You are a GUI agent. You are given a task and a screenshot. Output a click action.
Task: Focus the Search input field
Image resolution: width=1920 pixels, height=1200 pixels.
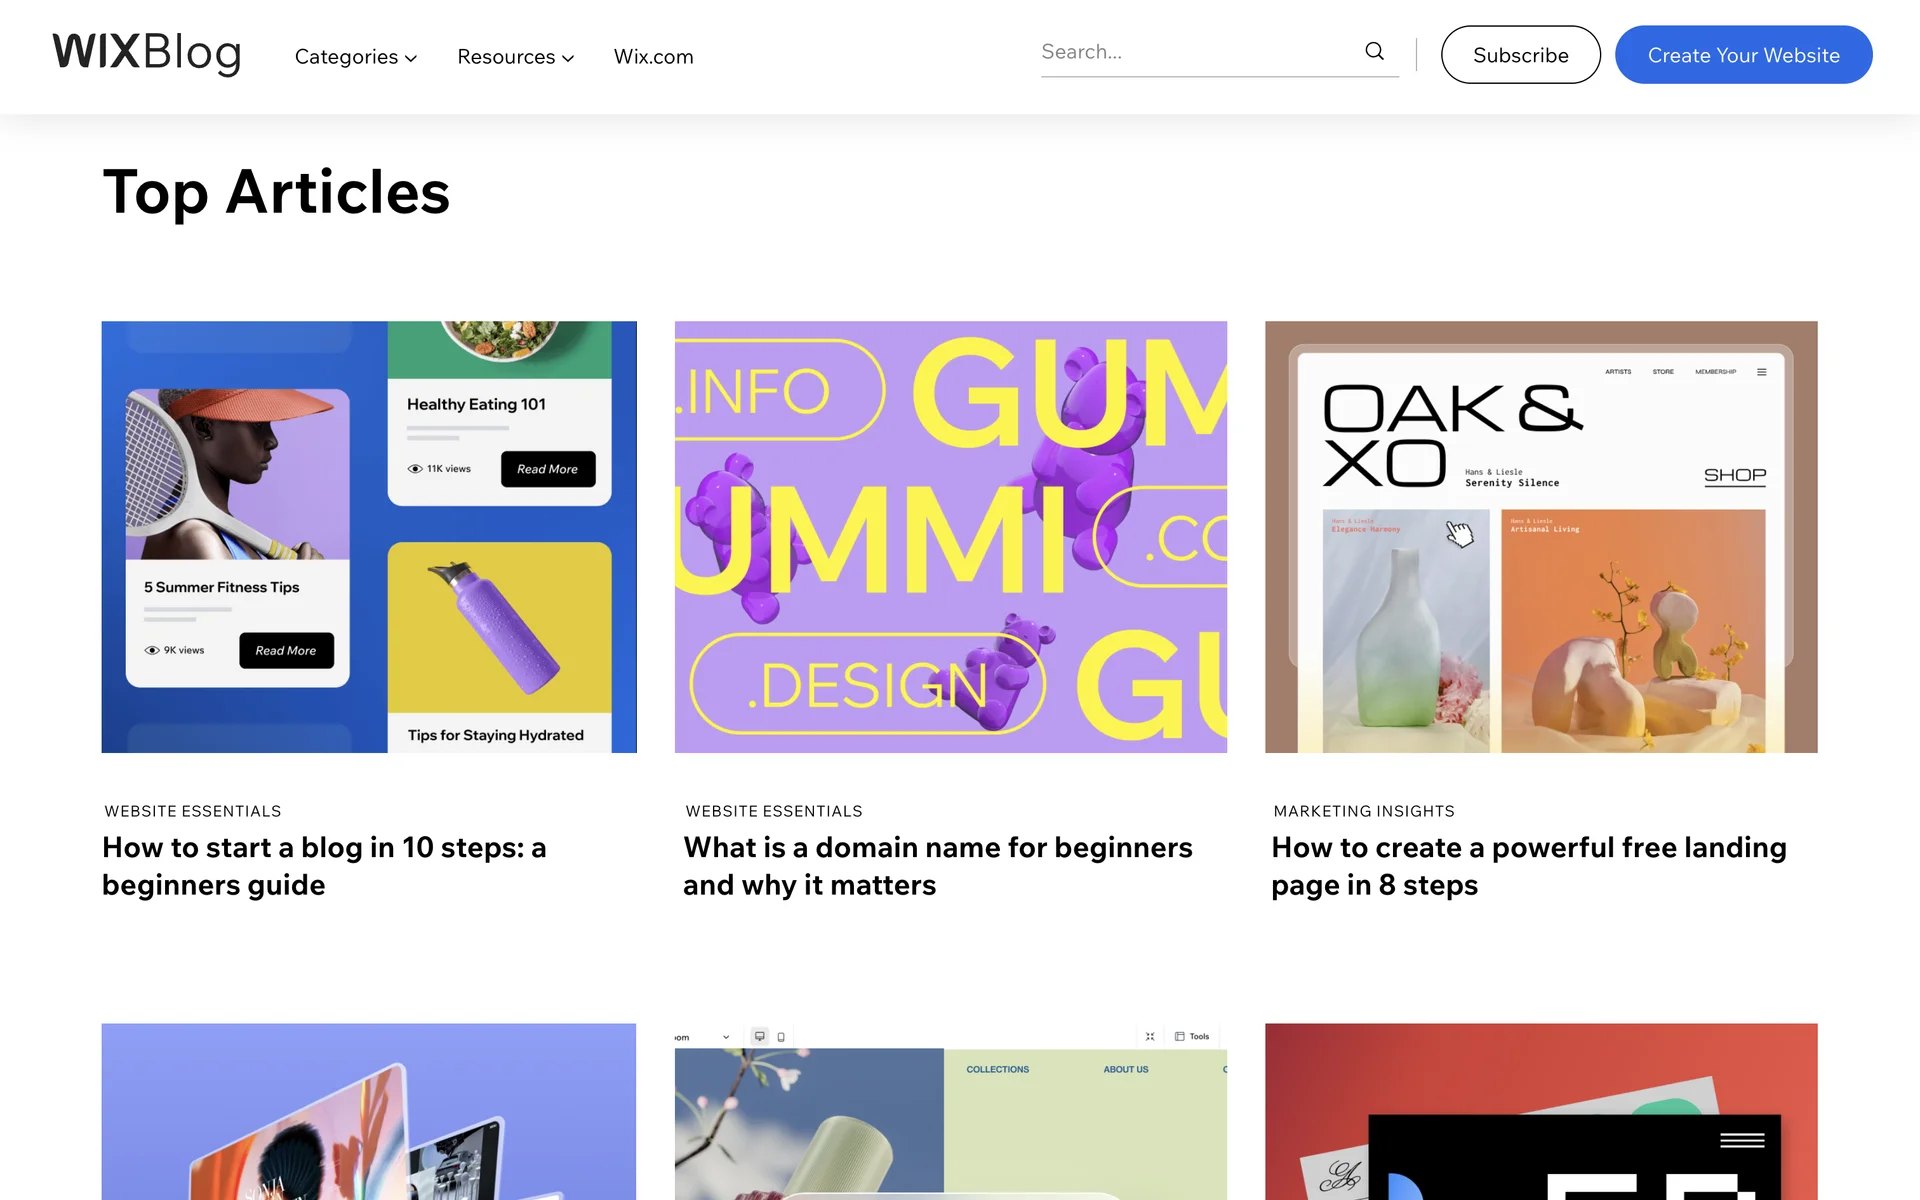tap(1195, 52)
